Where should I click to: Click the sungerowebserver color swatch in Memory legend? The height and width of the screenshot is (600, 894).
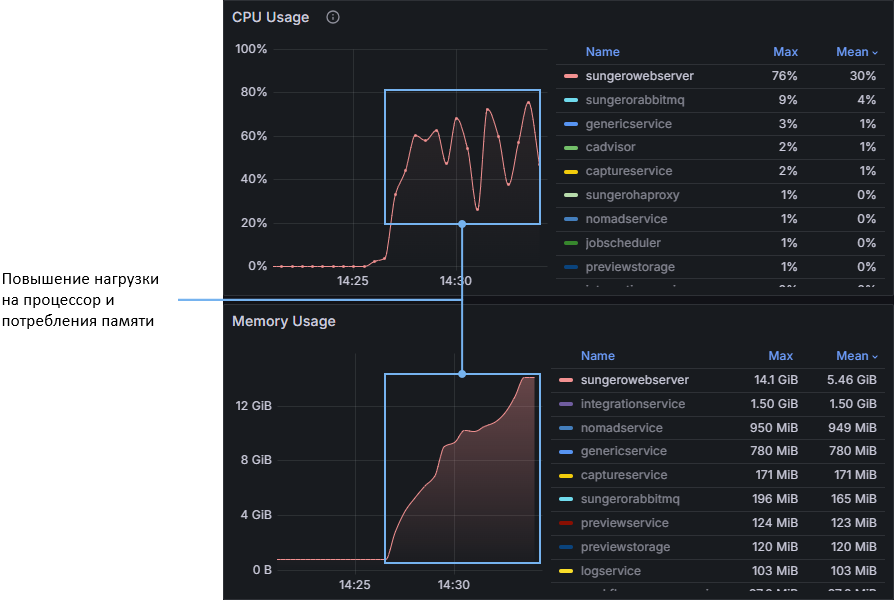tap(567, 381)
